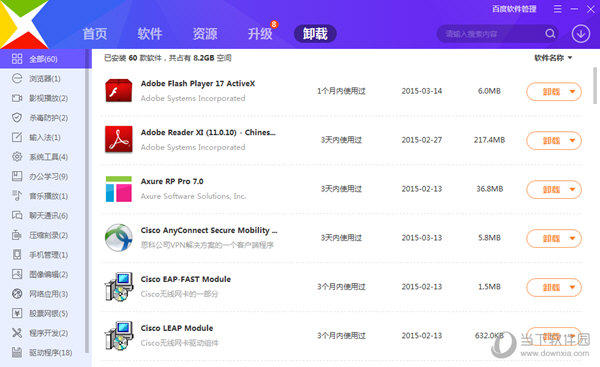Select the 系统工具(4) gear icon

(17, 157)
